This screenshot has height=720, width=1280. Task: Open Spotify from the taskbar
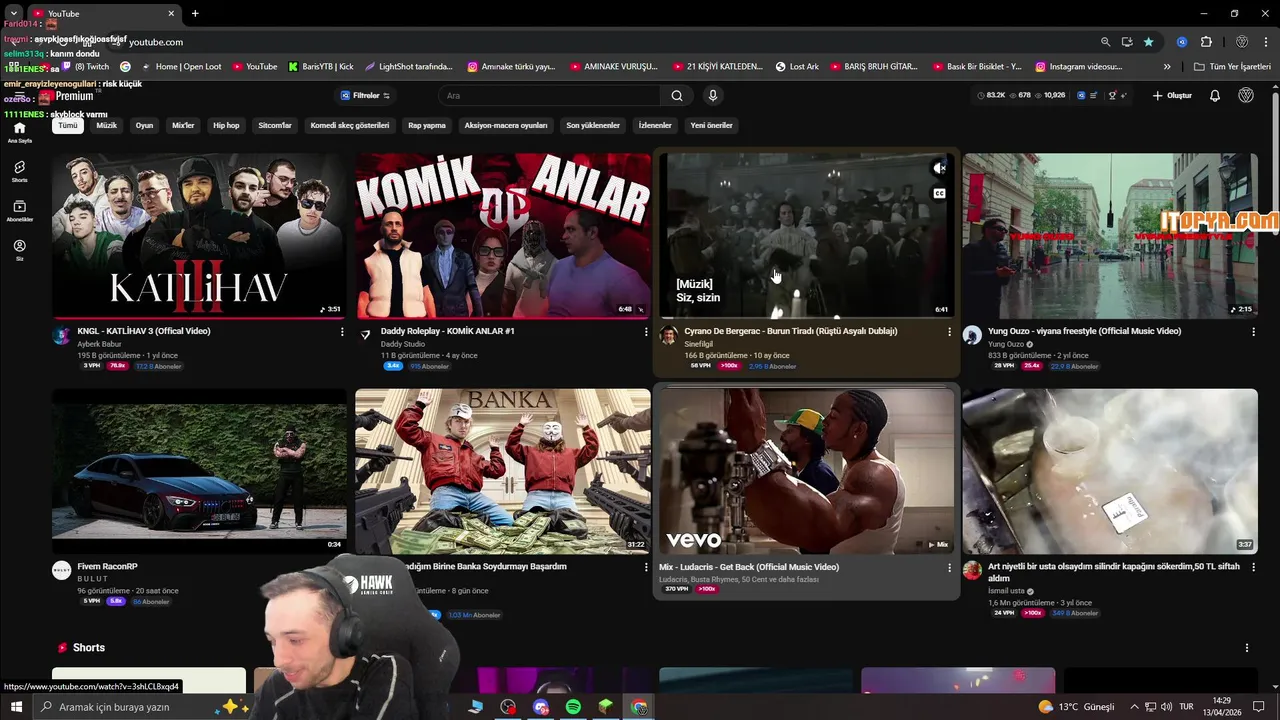573,707
